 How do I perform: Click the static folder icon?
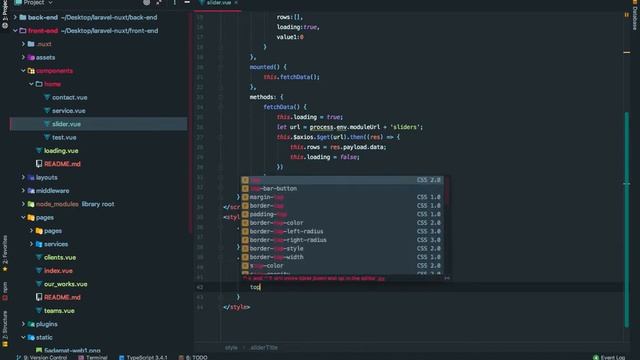pyautogui.click(x=31, y=338)
